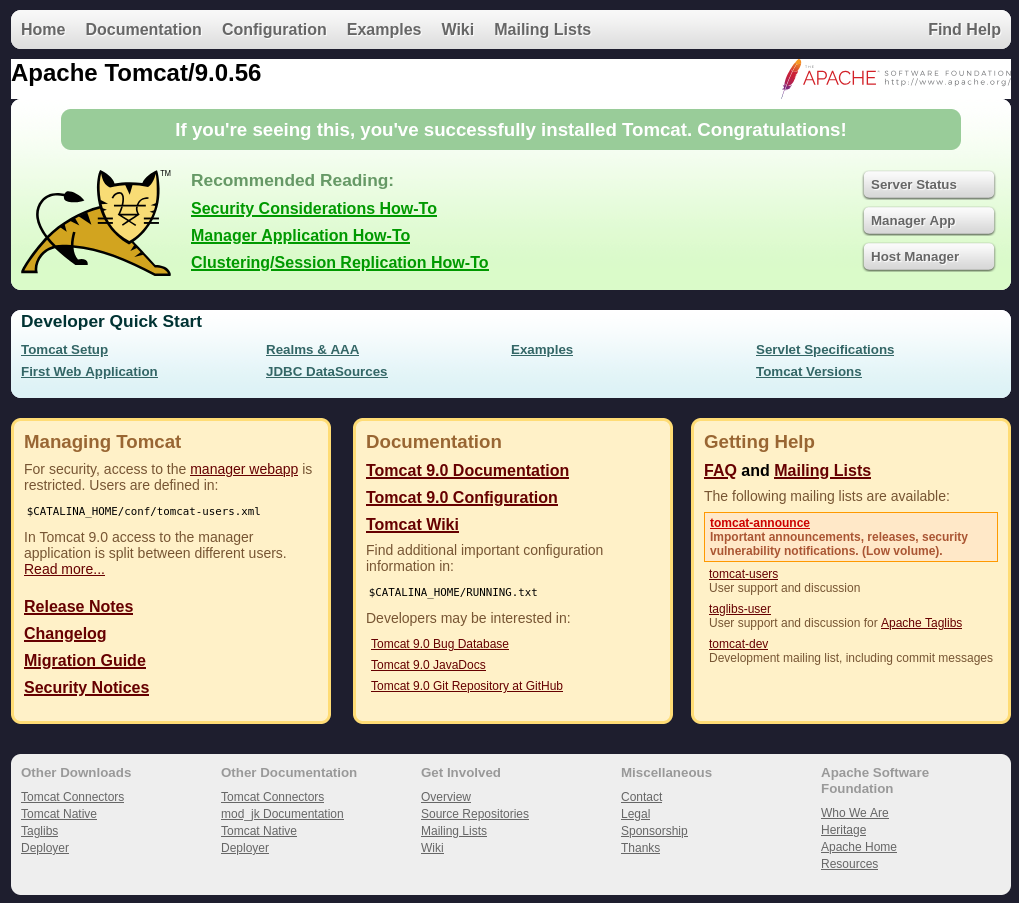This screenshot has height=903, width=1019.
Task: Click the Host Manager button
Action: [x=929, y=257]
